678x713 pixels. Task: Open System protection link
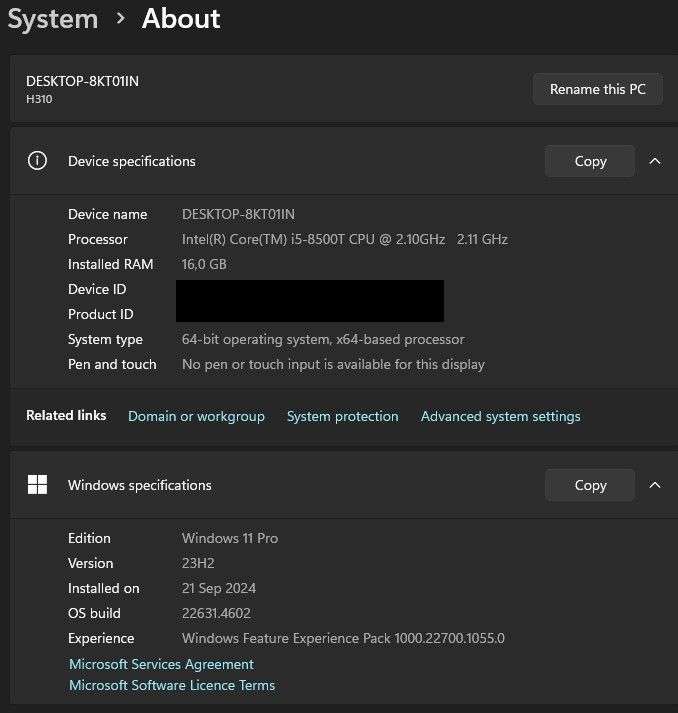coord(342,417)
